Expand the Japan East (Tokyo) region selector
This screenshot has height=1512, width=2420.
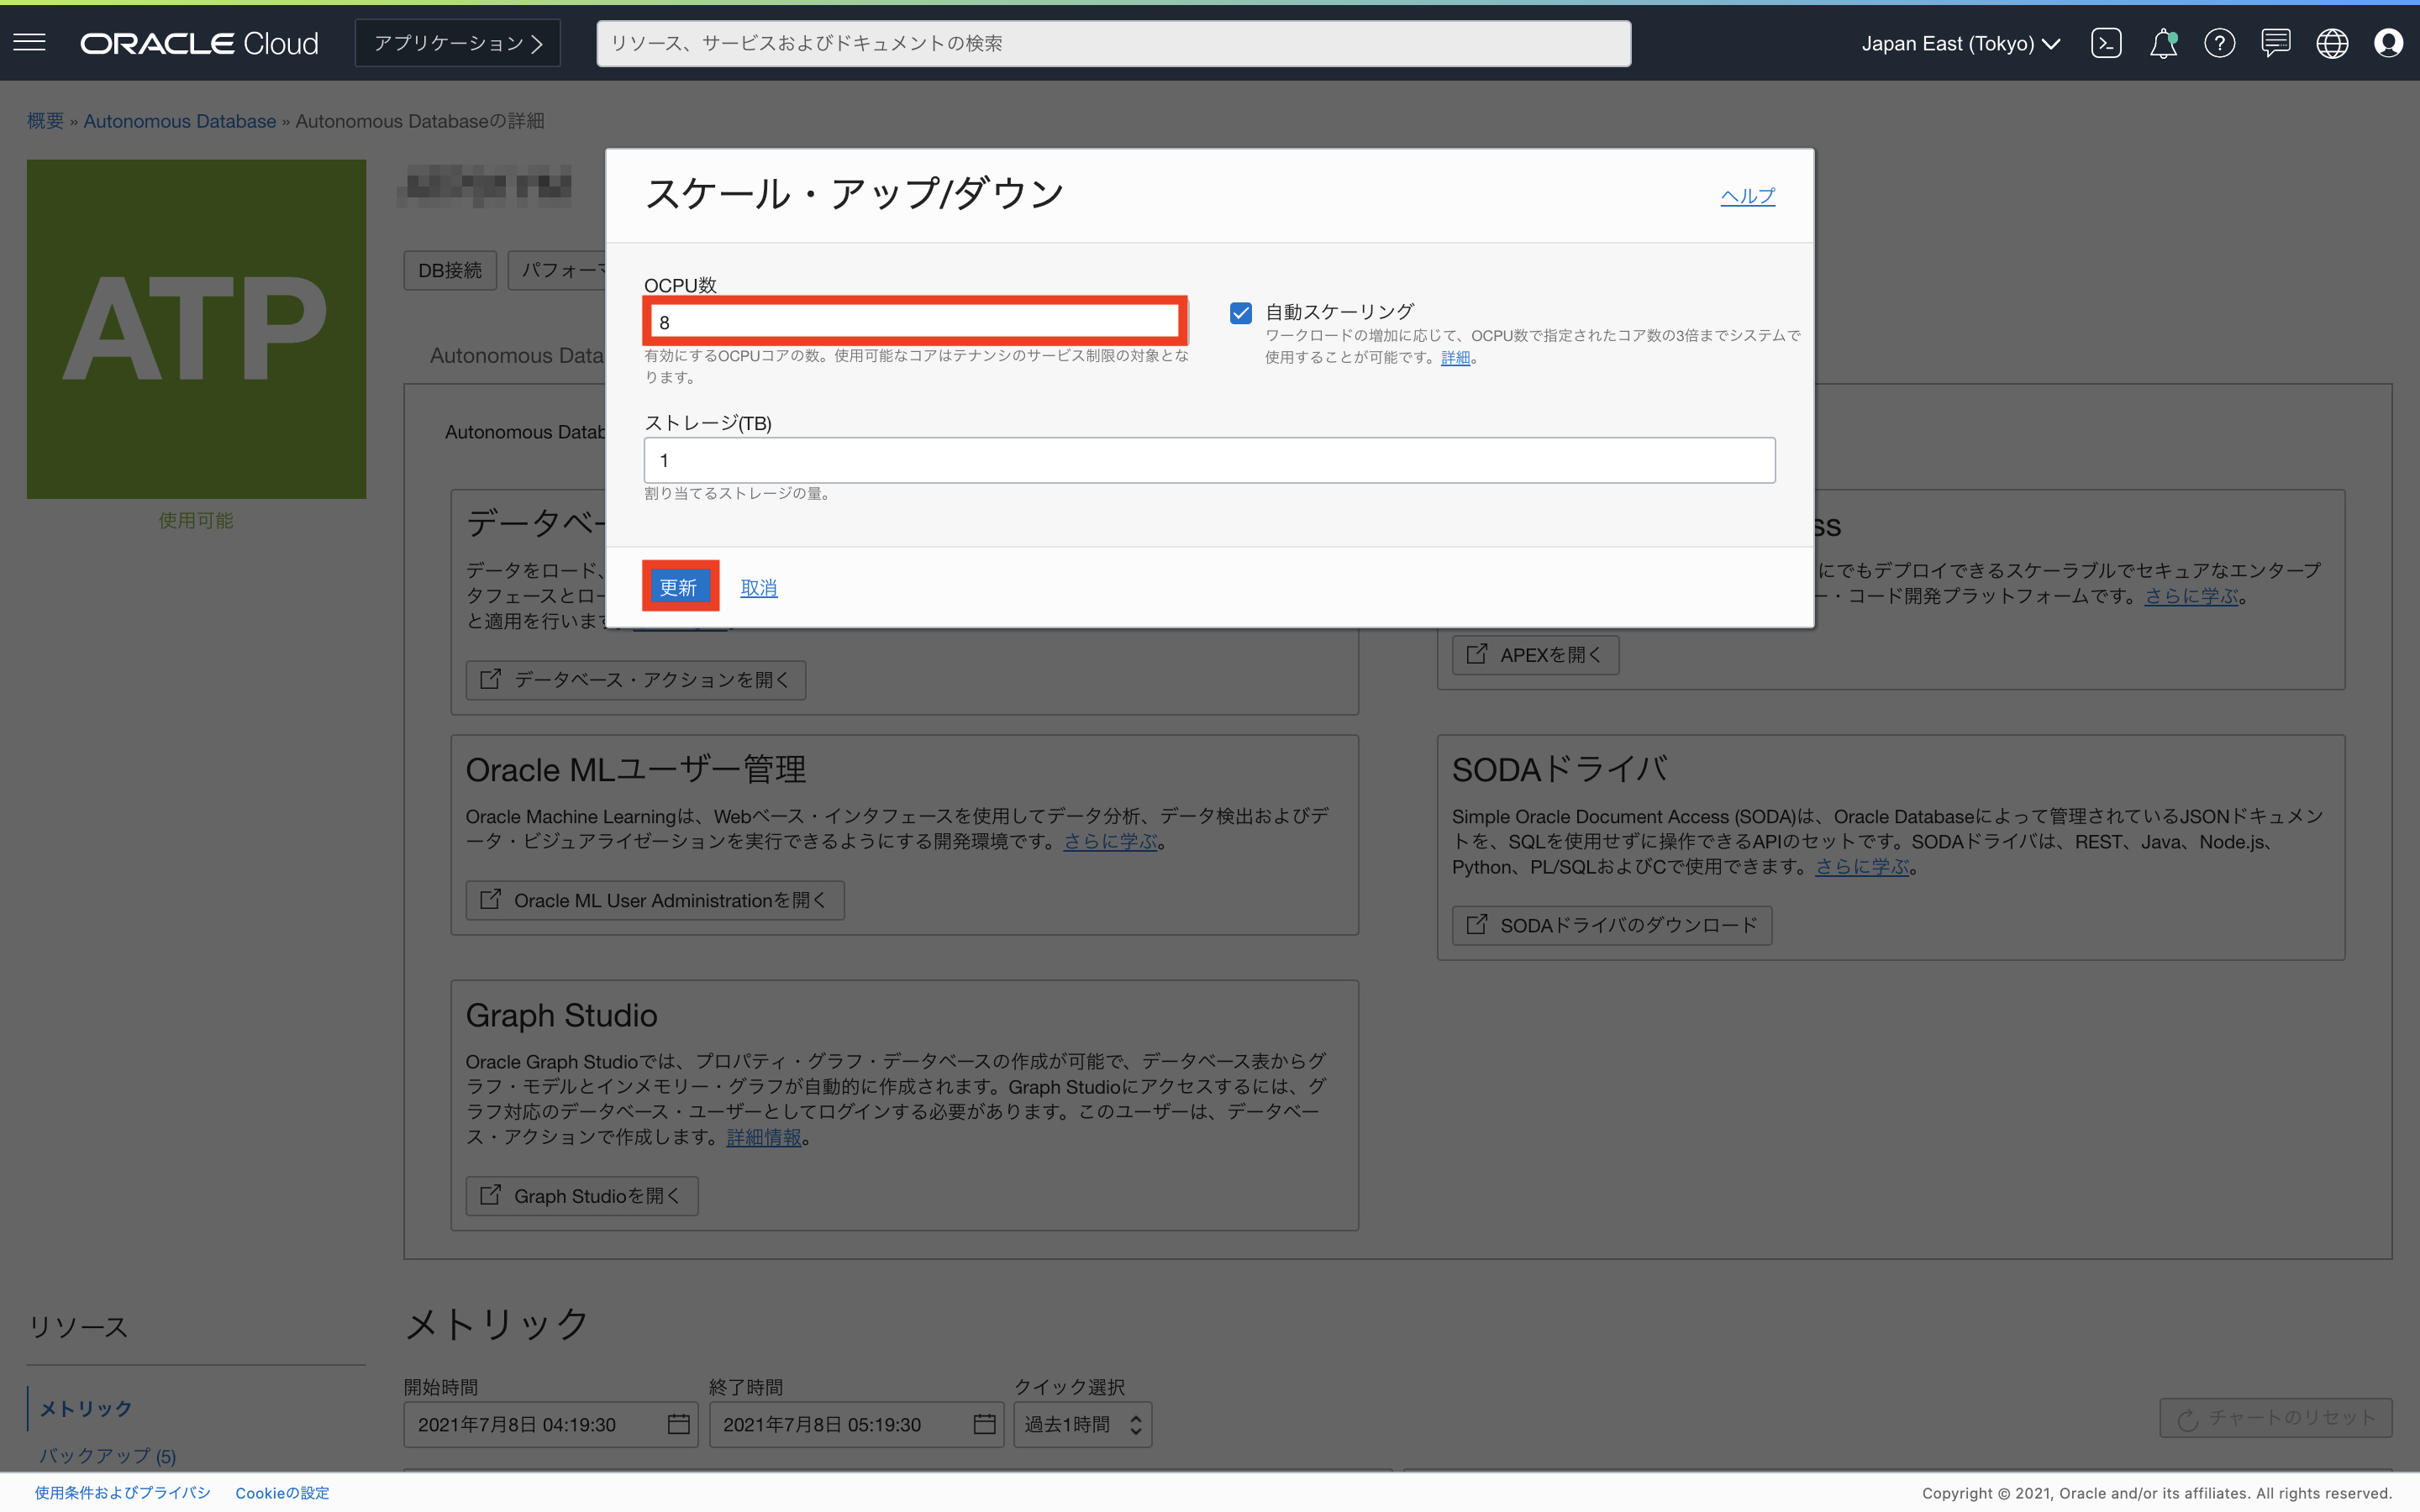[x=1960, y=43]
